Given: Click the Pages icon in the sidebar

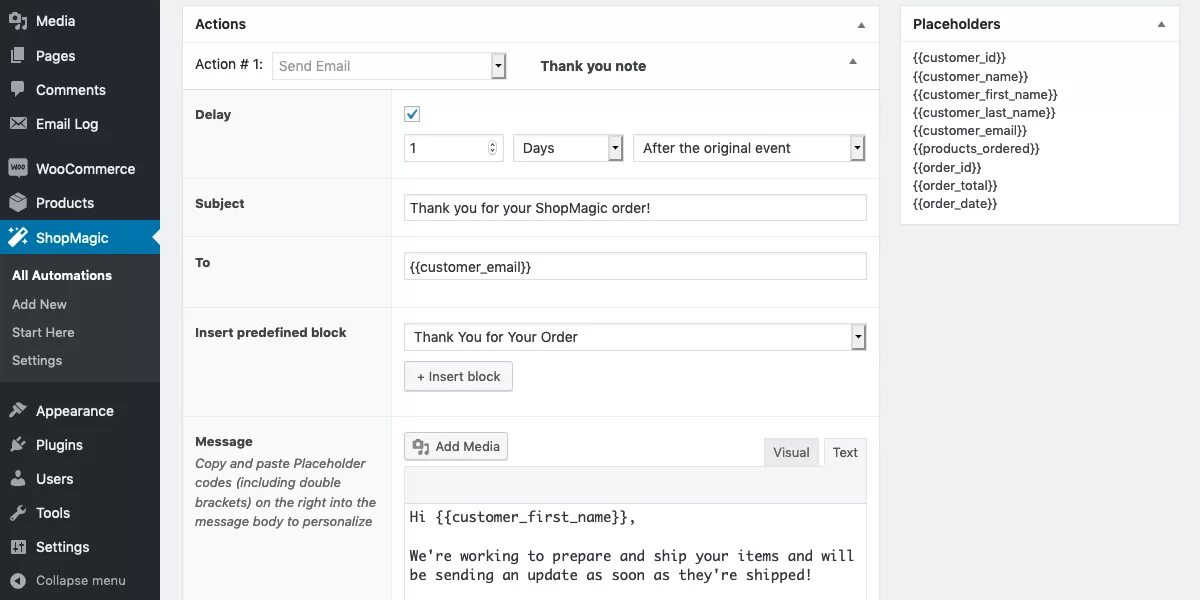Looking at the screenshot, I should coord(18,56).
